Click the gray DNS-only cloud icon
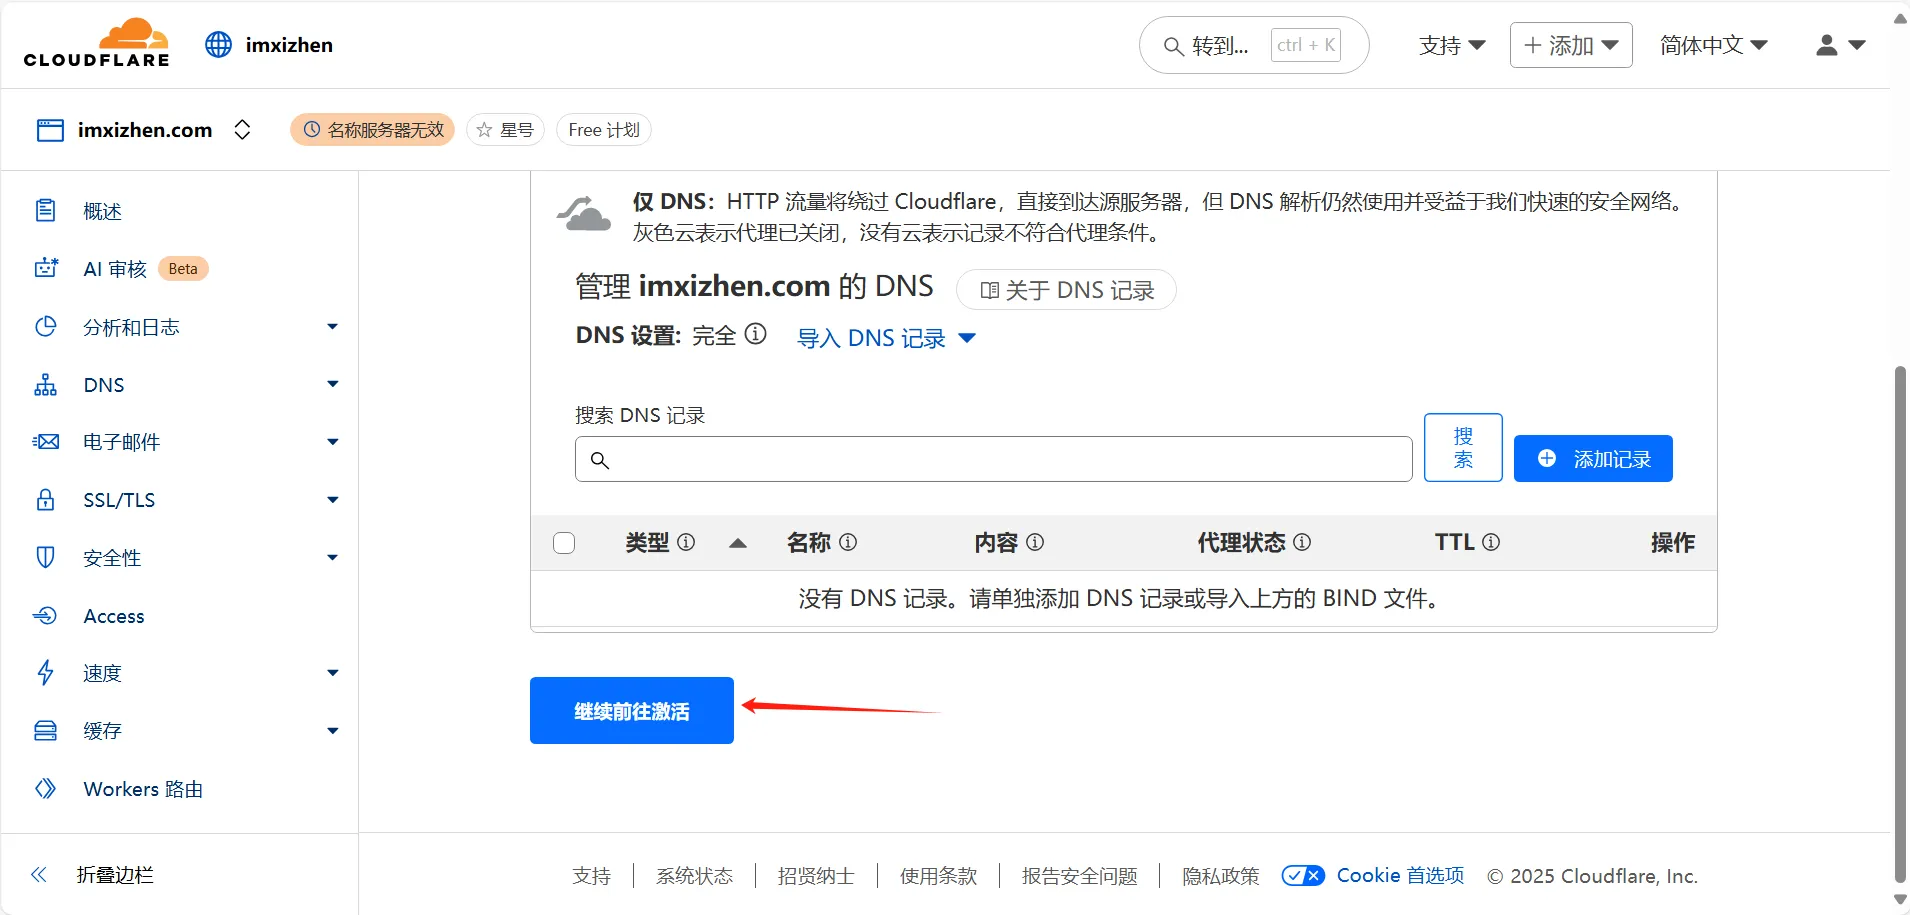 583,214
